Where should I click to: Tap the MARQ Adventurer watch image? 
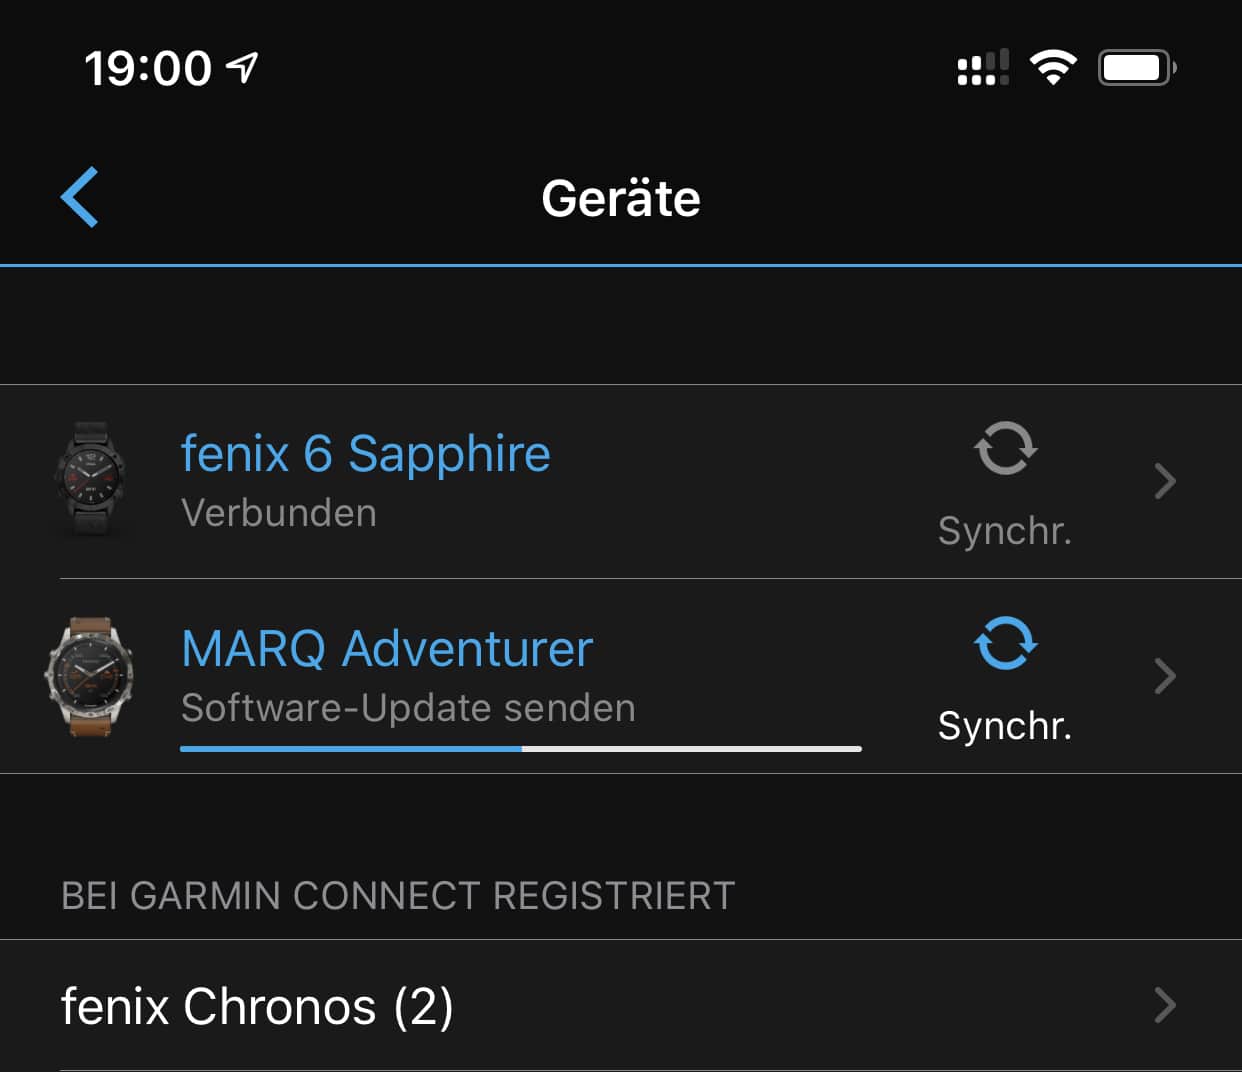click(x=90, y=676)
